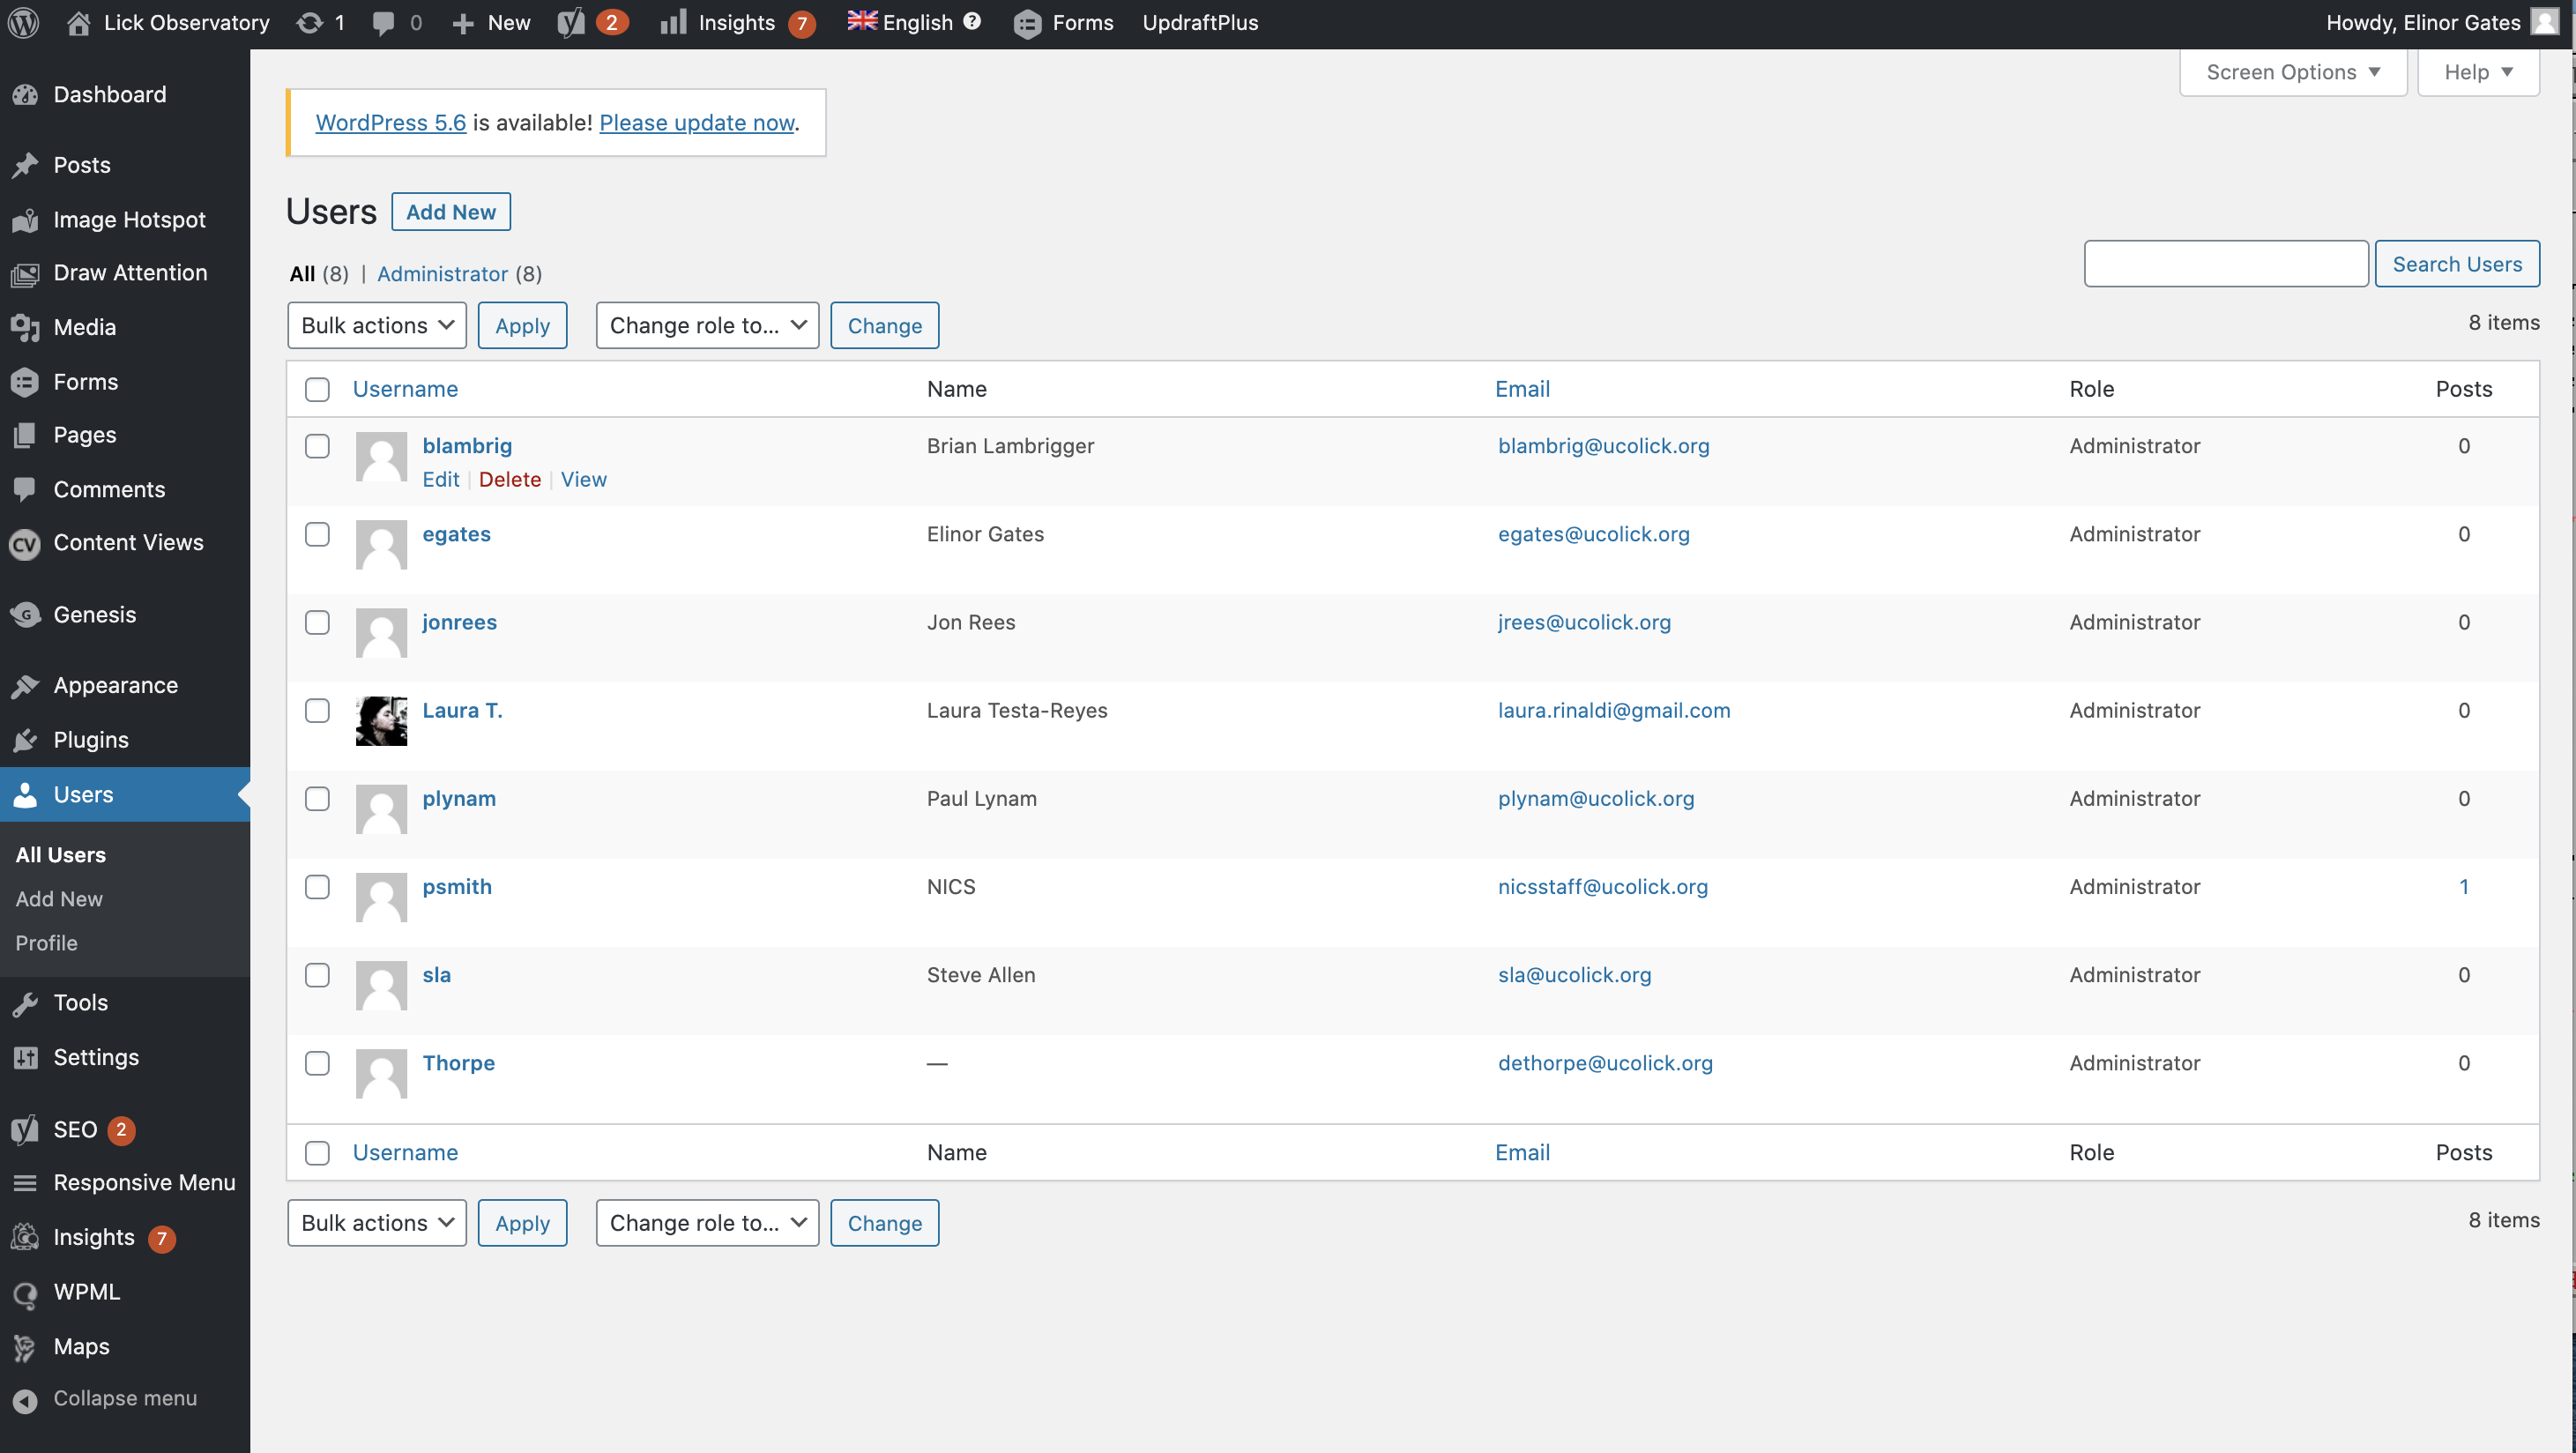Click the Insights bar chart icon in admin bar
2576x1453 pixels.
(x=673, y=22)
